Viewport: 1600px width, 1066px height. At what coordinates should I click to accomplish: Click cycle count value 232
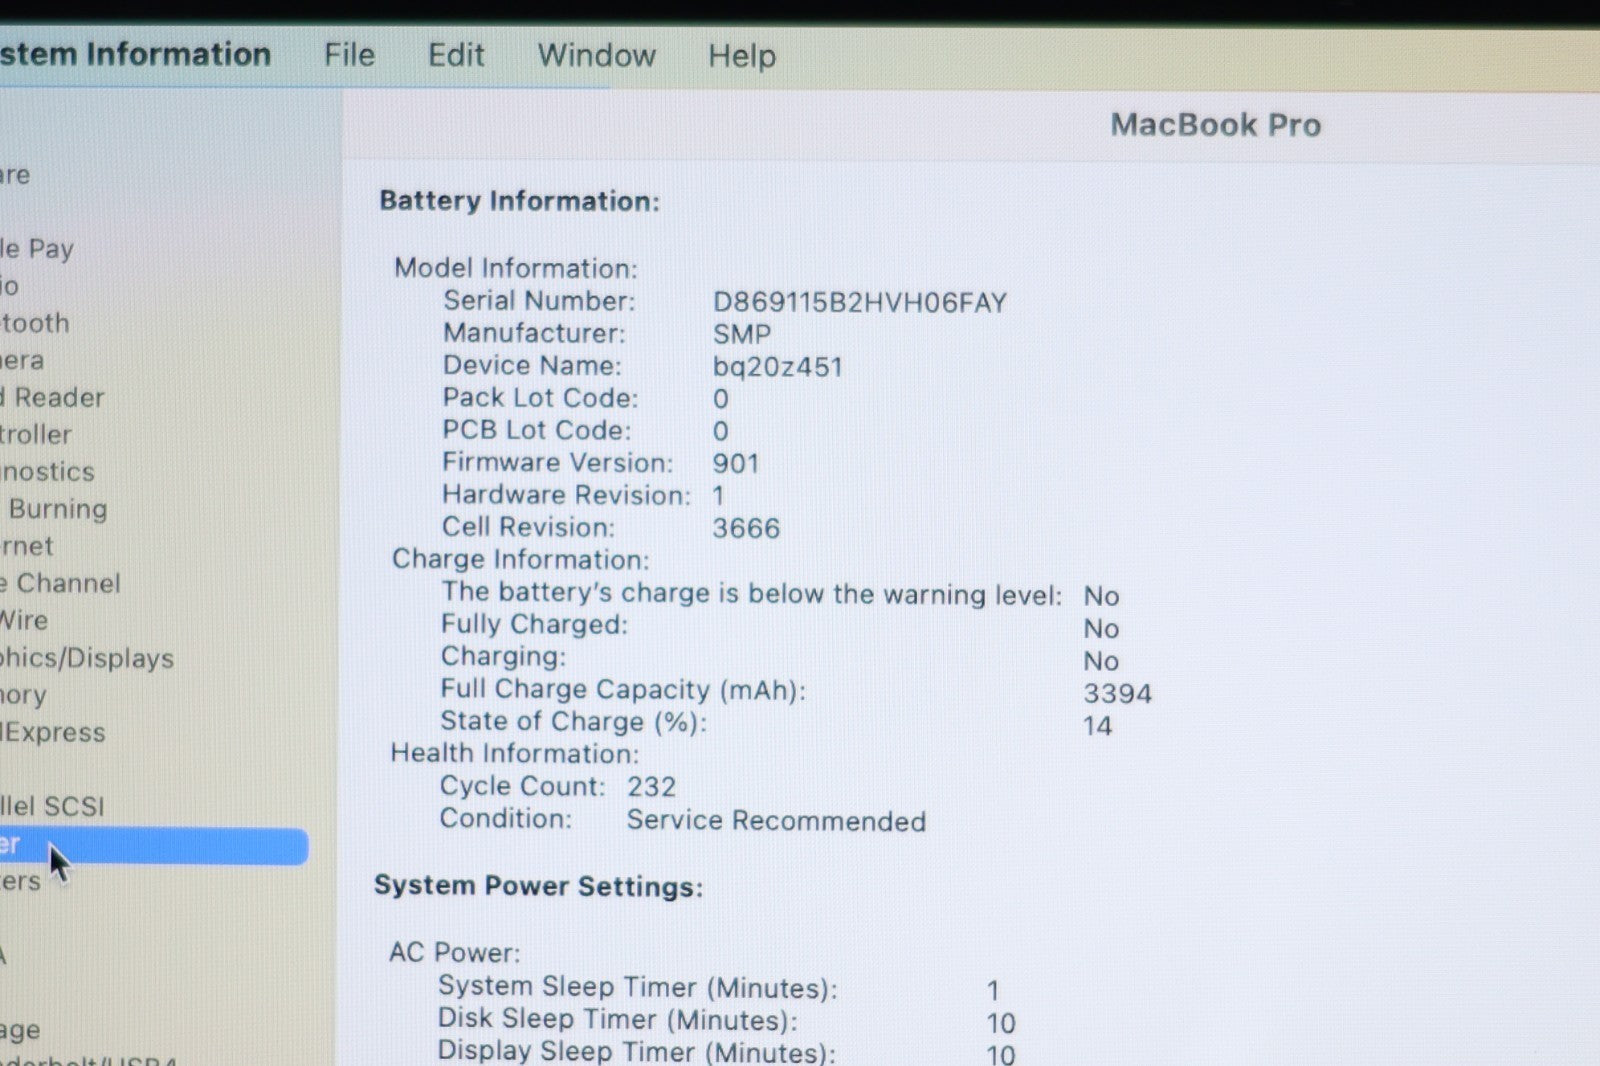(652, 787)
